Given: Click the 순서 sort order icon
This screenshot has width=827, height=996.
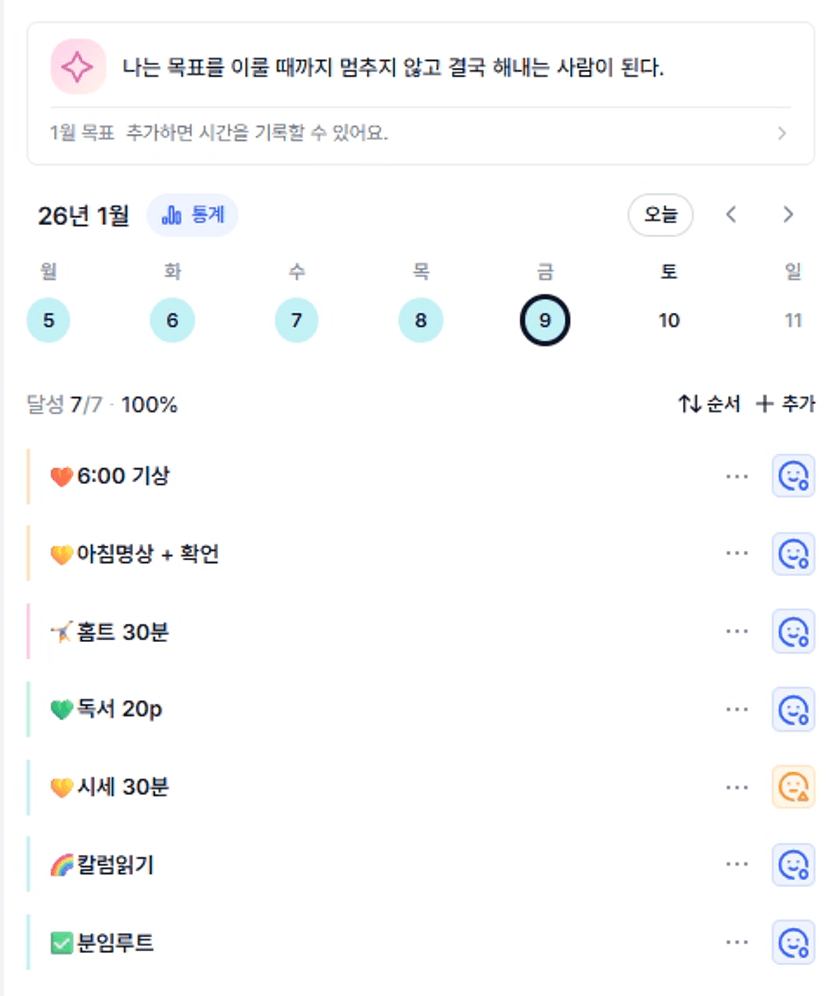Looking at the screenshot, I should coord(690,404).
